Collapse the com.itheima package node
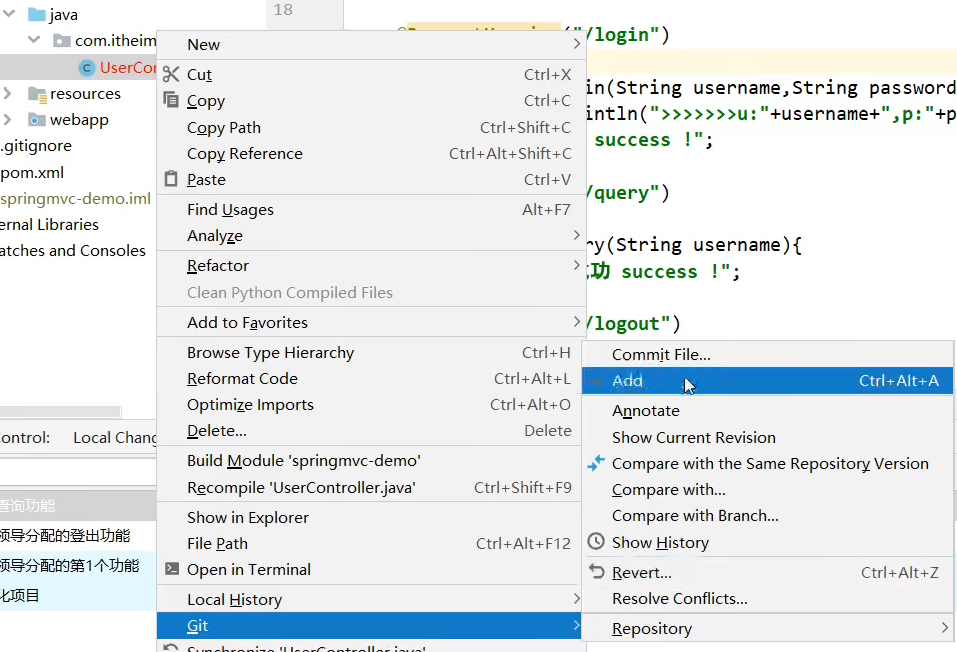The width and height of the screenshot is (957, 652). 34,40
